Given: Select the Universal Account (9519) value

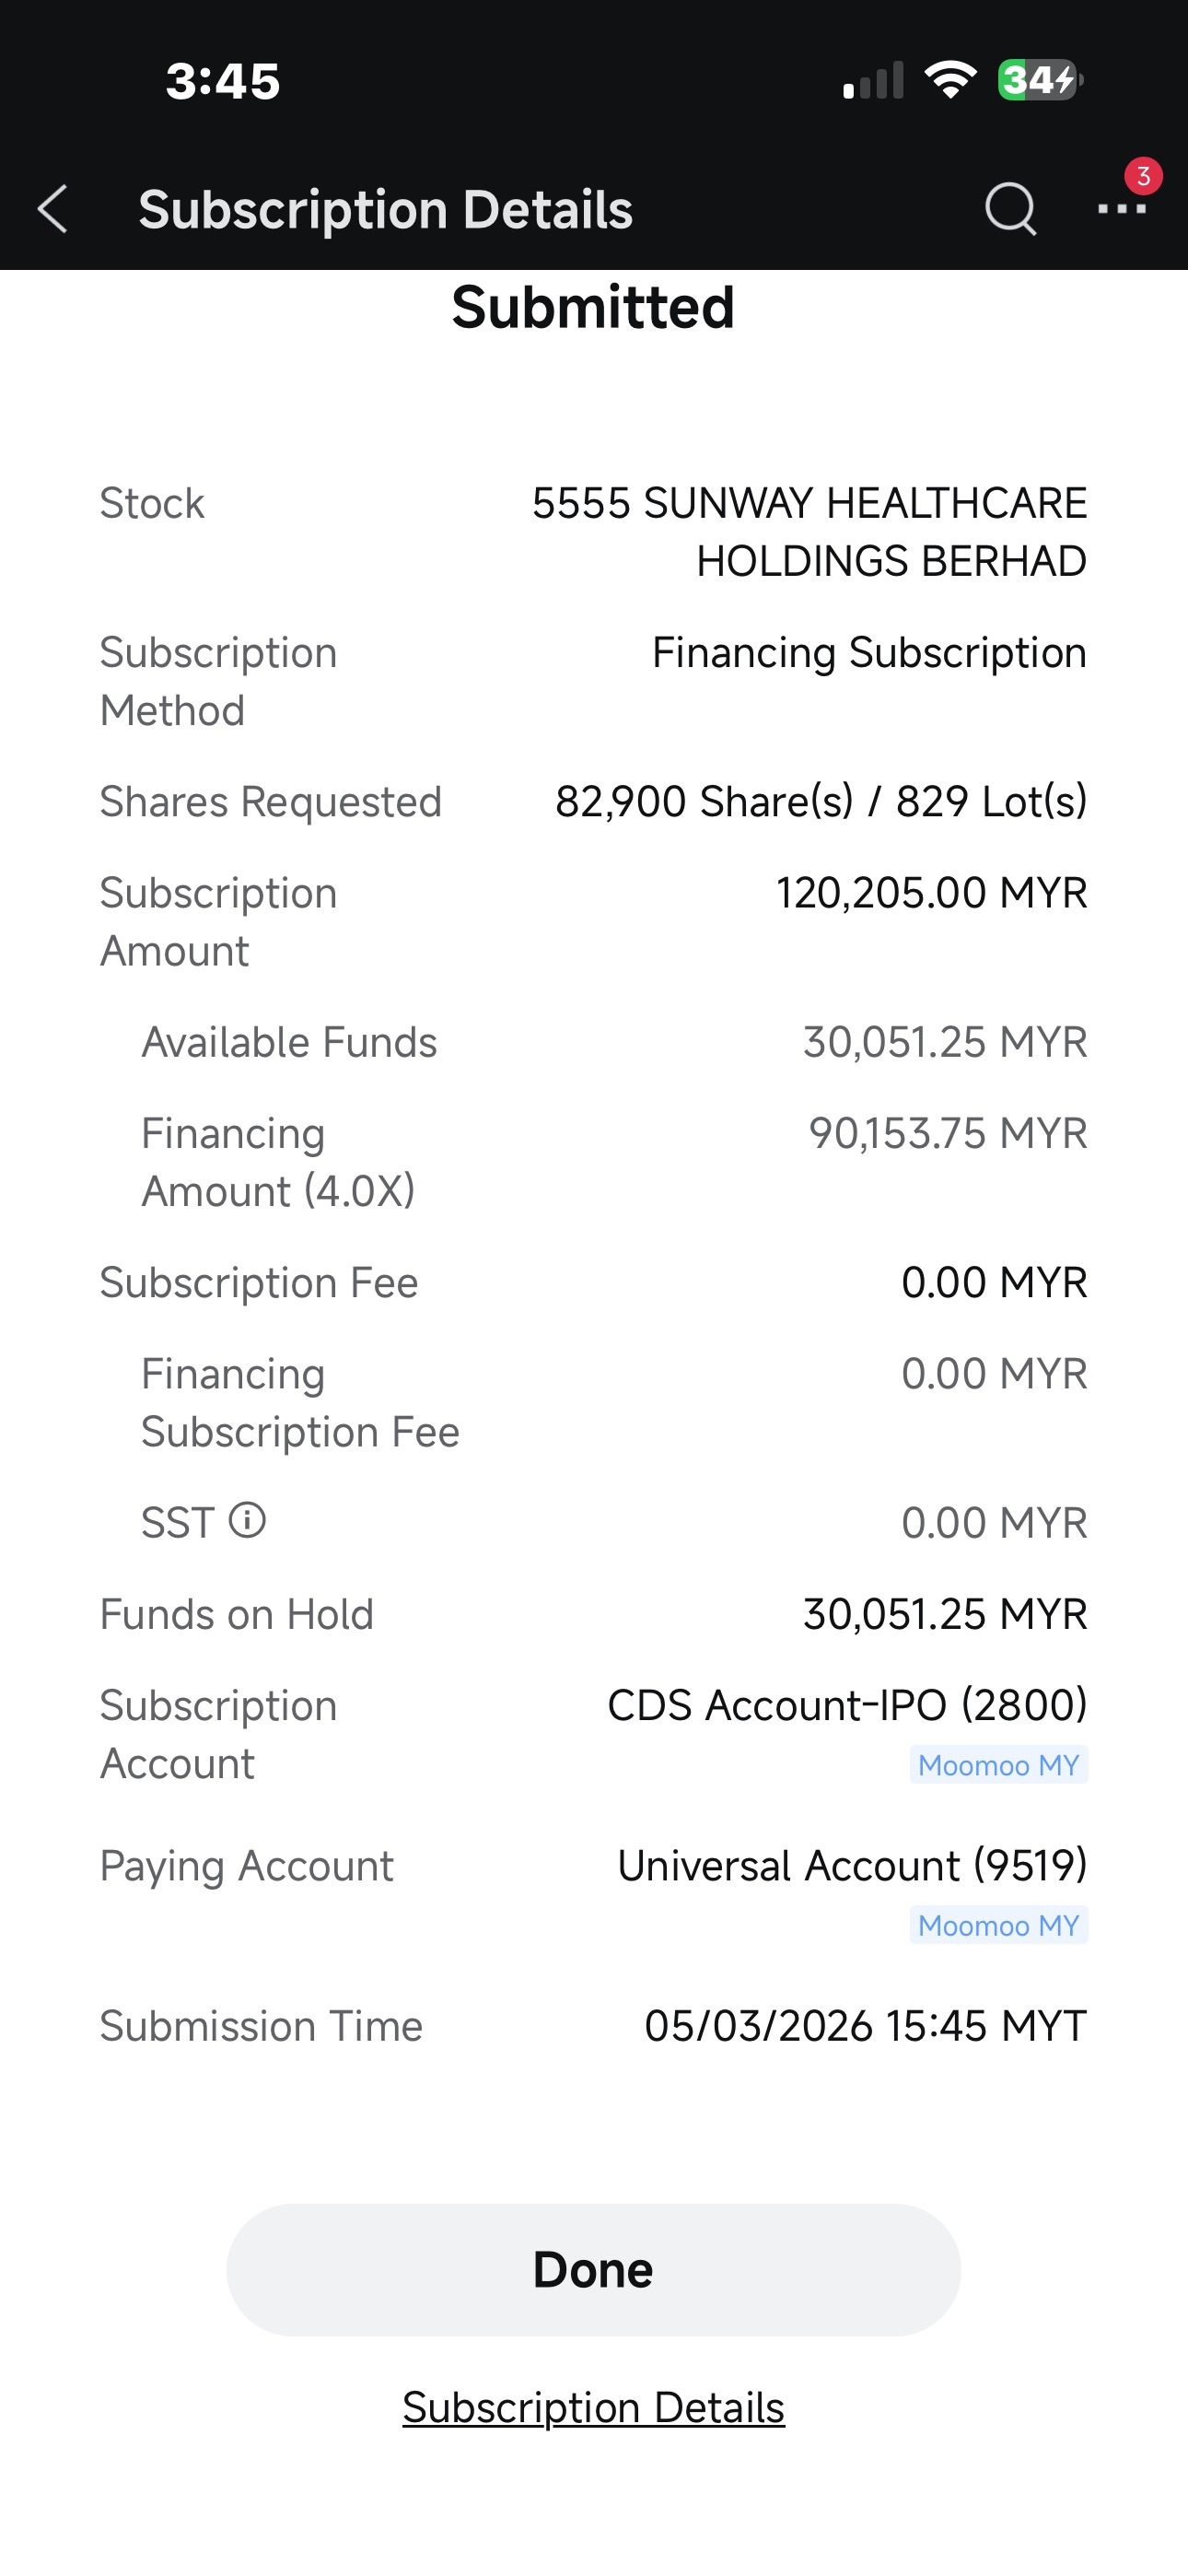Looking at the screenshot, I should click(x=852, y=1866).
